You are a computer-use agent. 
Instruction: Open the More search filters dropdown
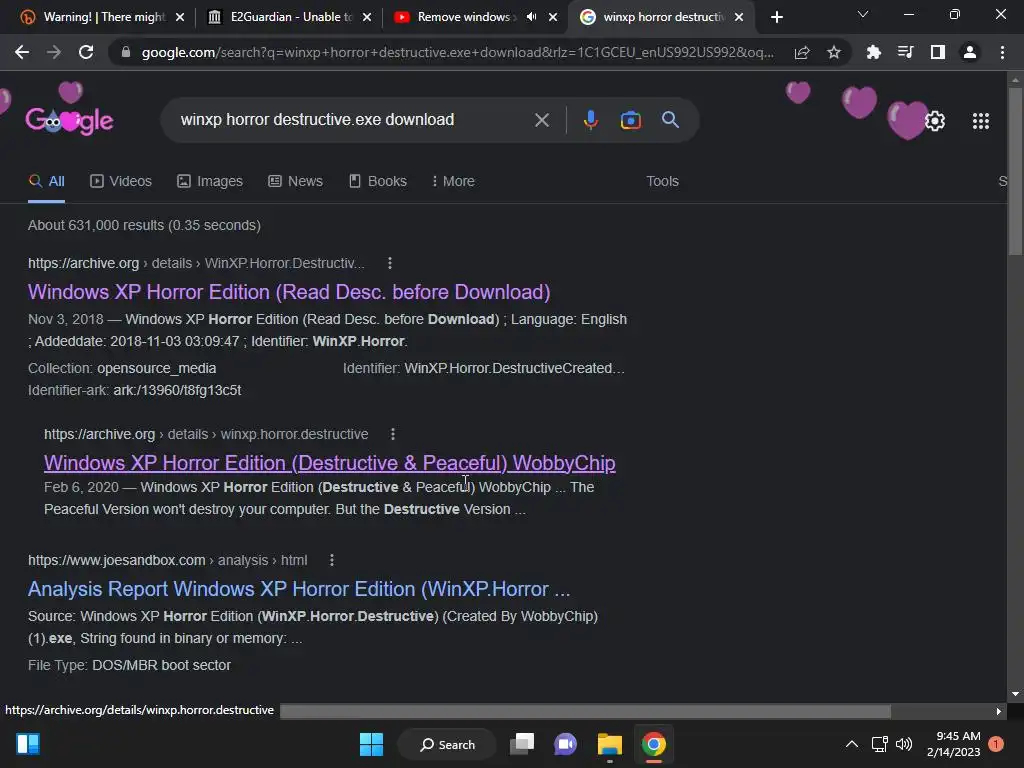tap(453, 181)
